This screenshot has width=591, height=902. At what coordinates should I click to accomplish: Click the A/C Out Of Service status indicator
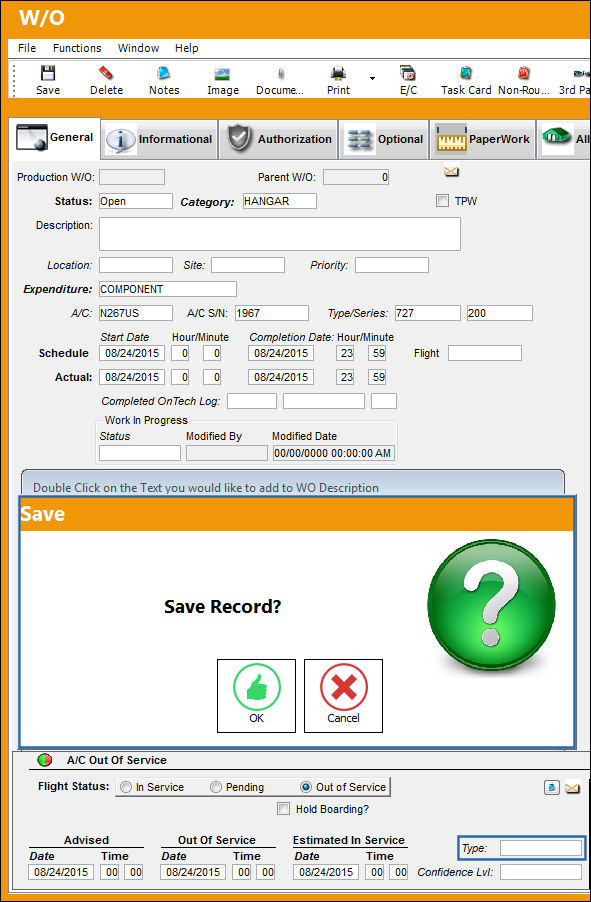[45, 760]
